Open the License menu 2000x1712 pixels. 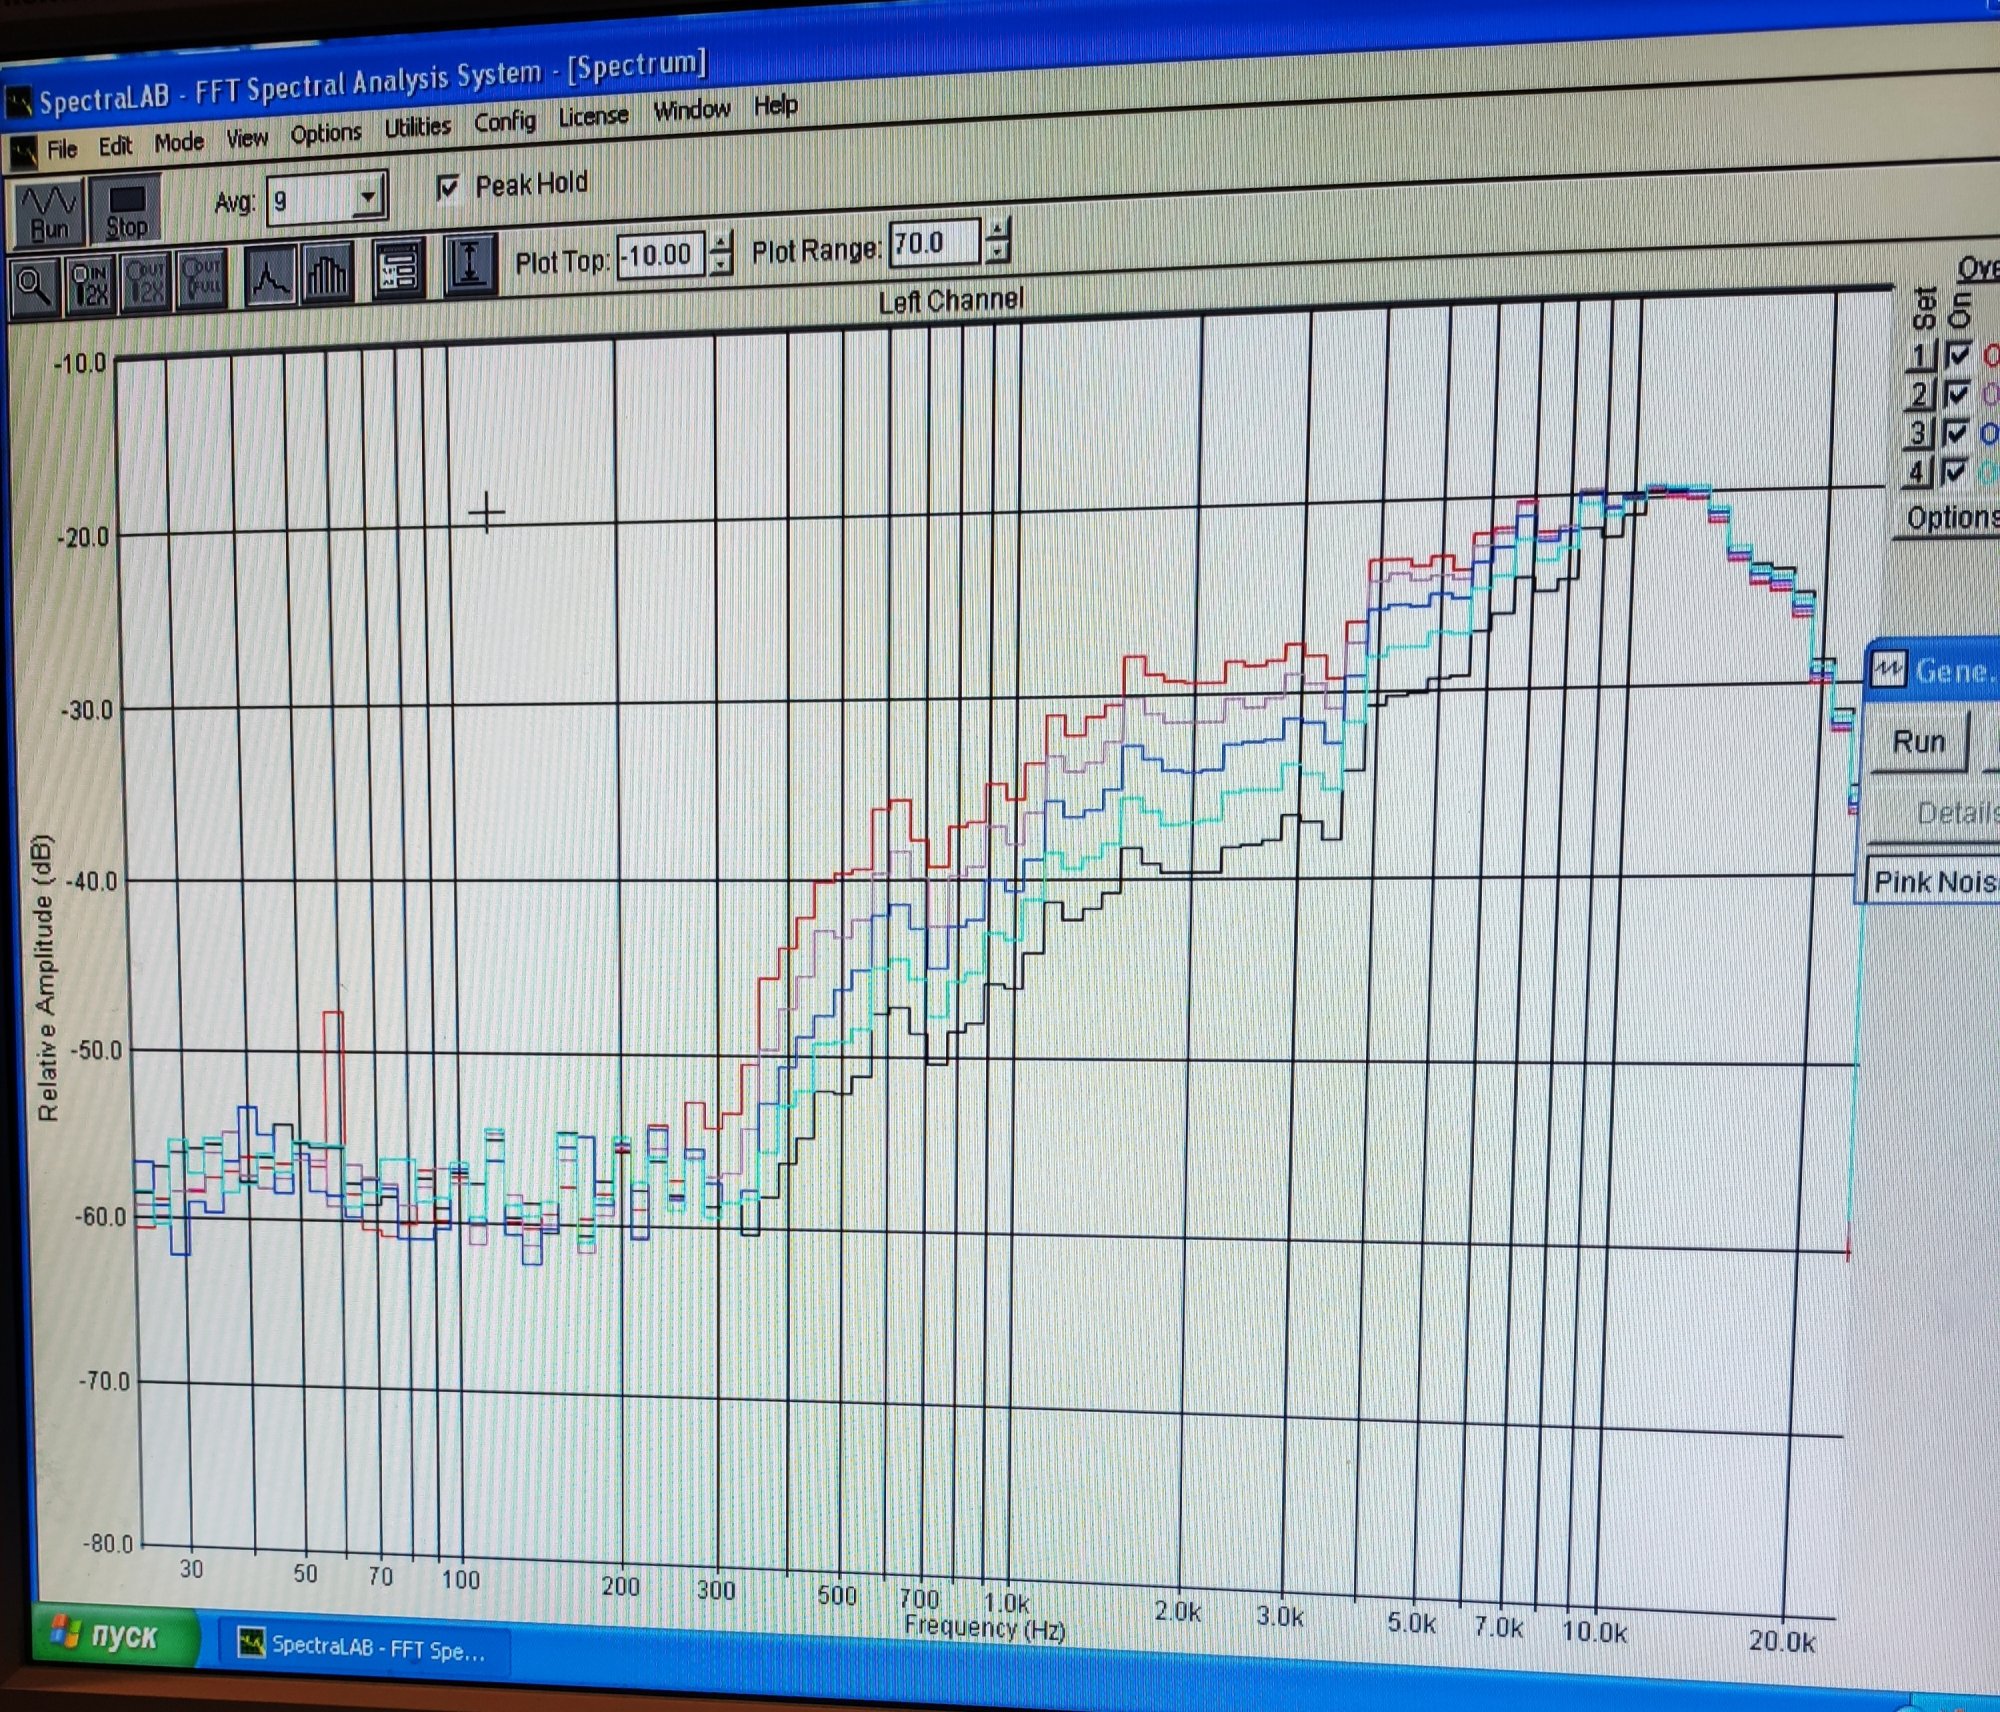pos(593,117)
